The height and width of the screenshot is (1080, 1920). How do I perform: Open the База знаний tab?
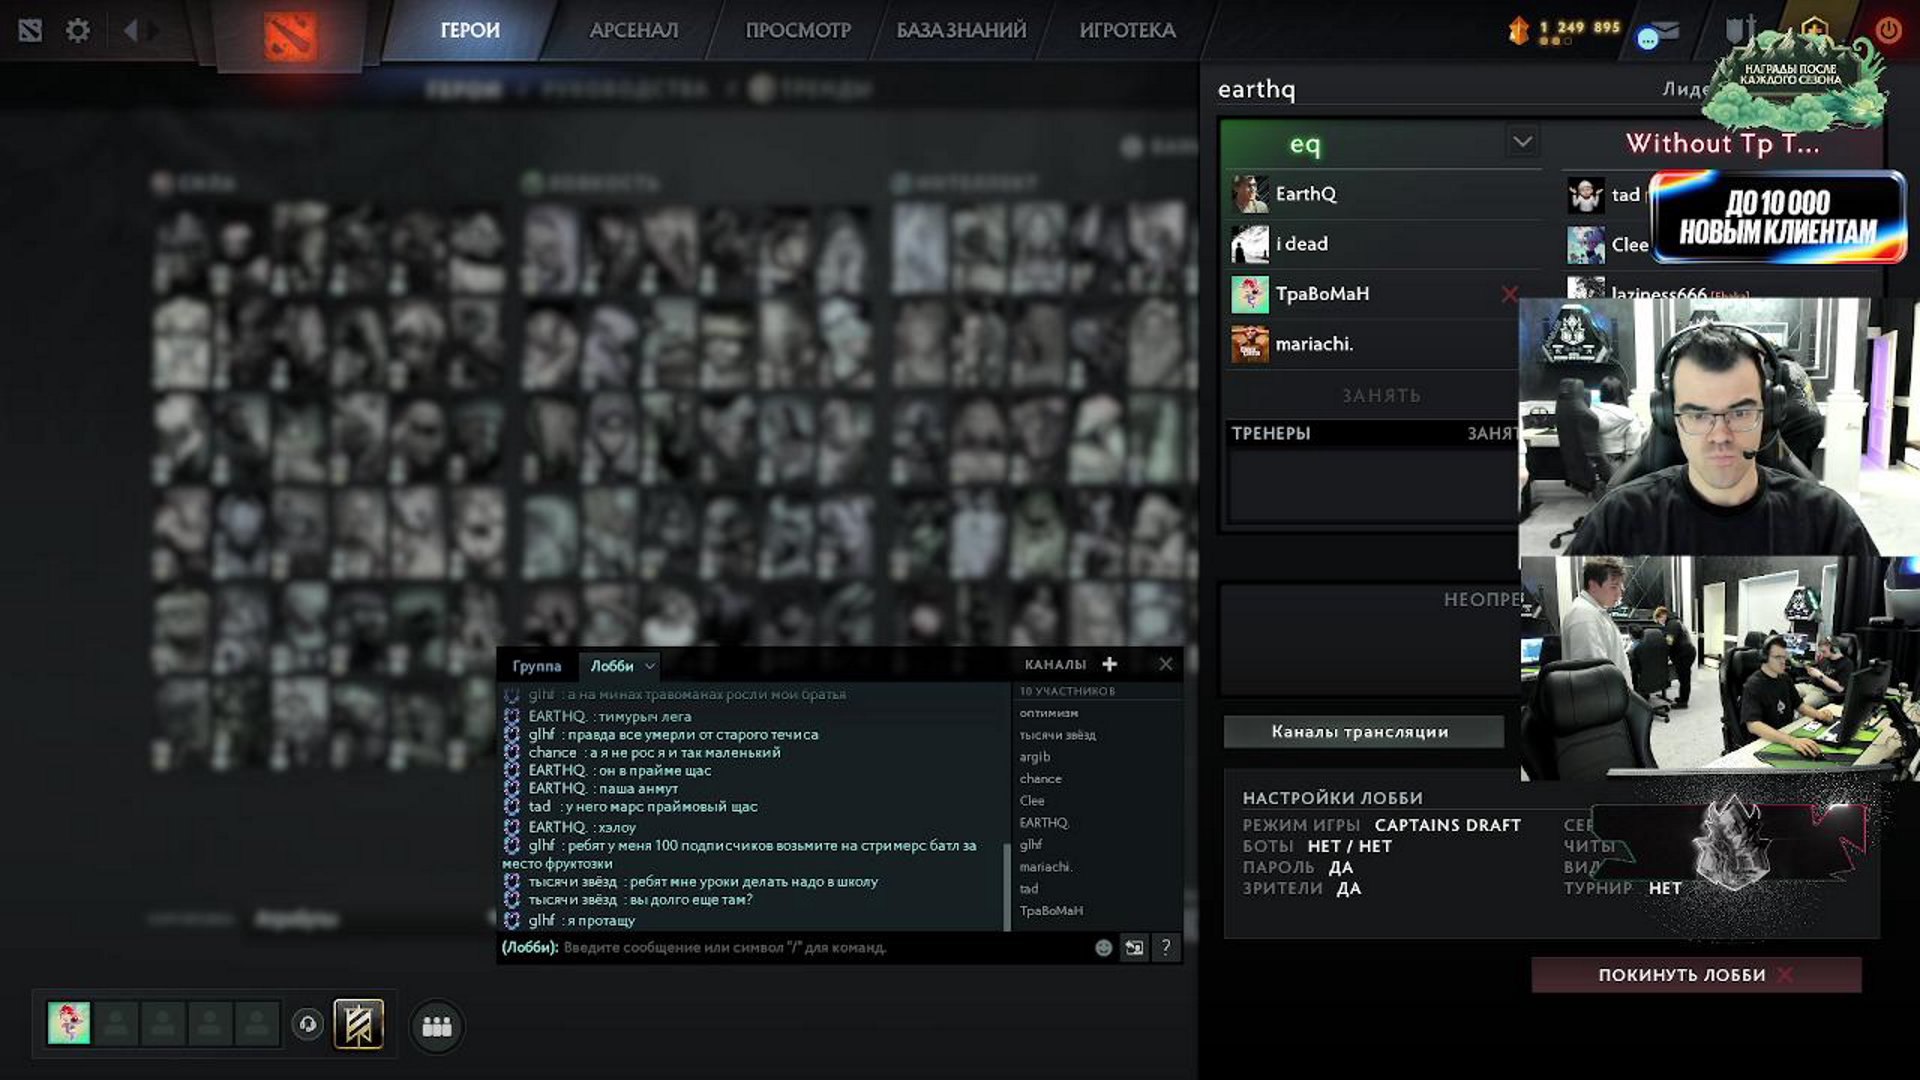pos(960,30)
